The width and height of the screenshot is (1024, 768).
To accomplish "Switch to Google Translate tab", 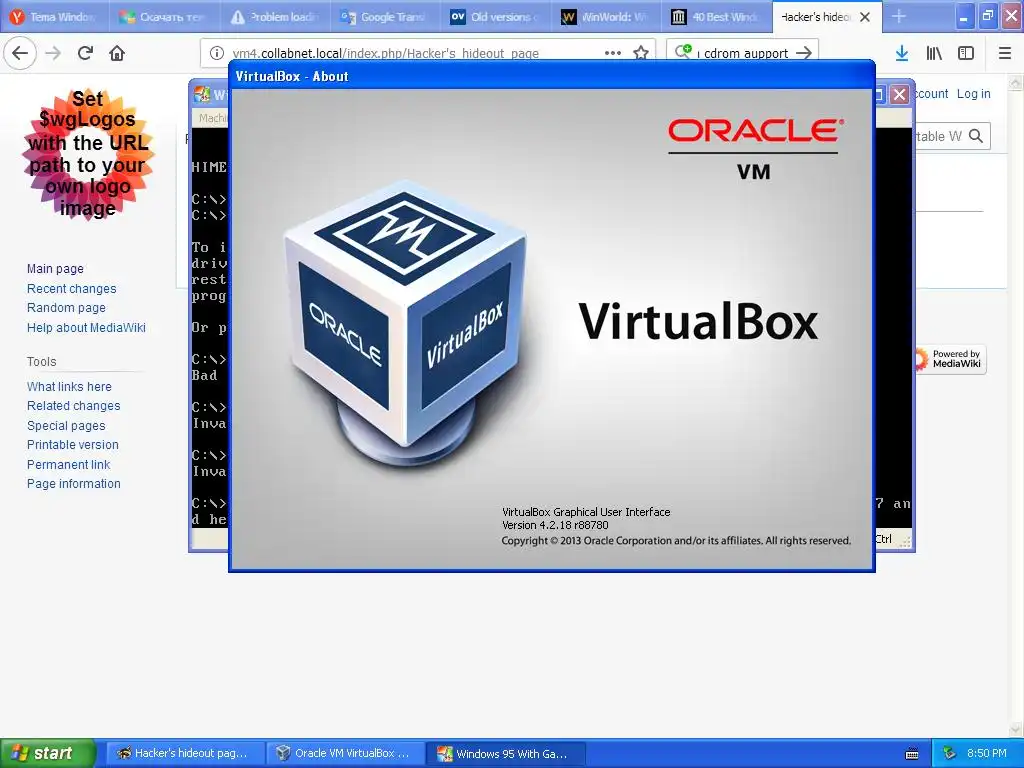I will pos(384,17).
